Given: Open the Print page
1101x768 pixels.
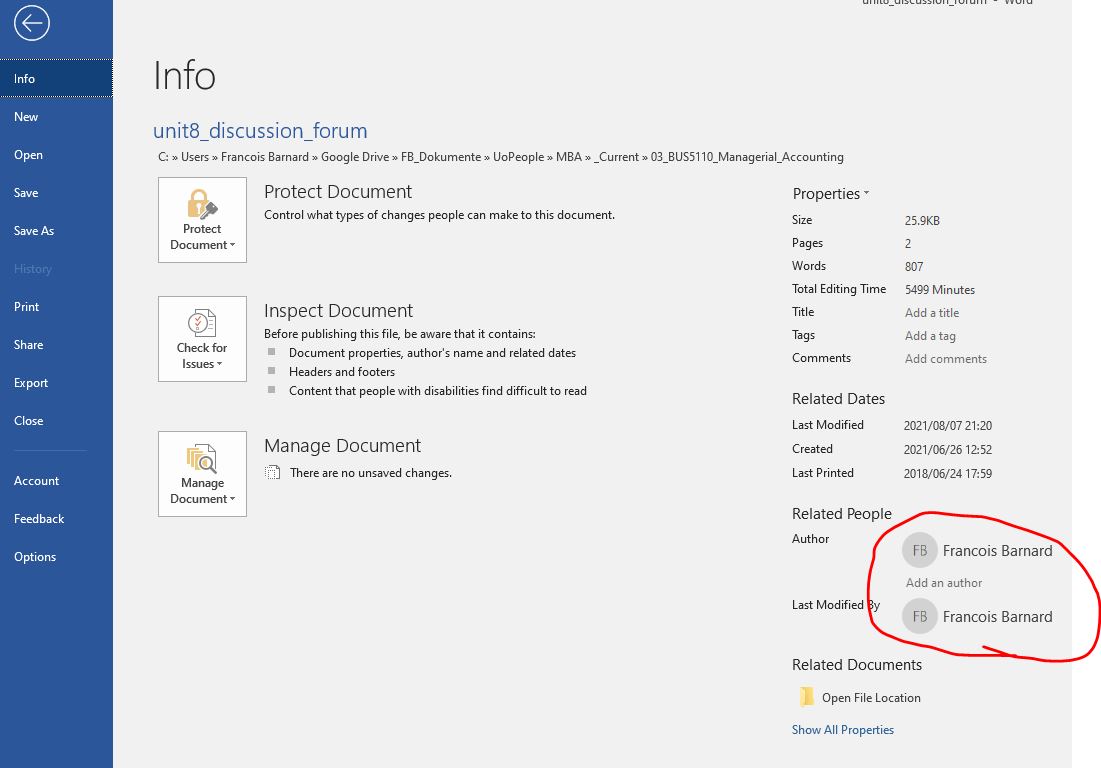Looking at the screenshot, I should 56,306.
